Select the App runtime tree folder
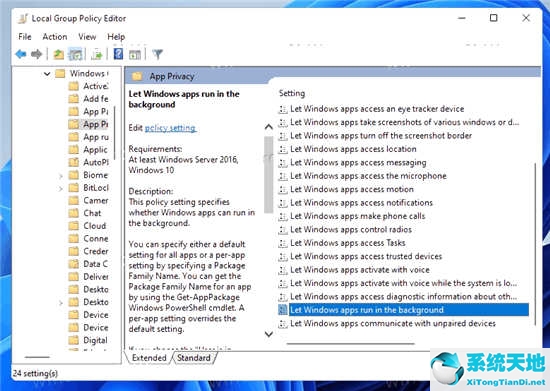 click(x=88, y=137)
